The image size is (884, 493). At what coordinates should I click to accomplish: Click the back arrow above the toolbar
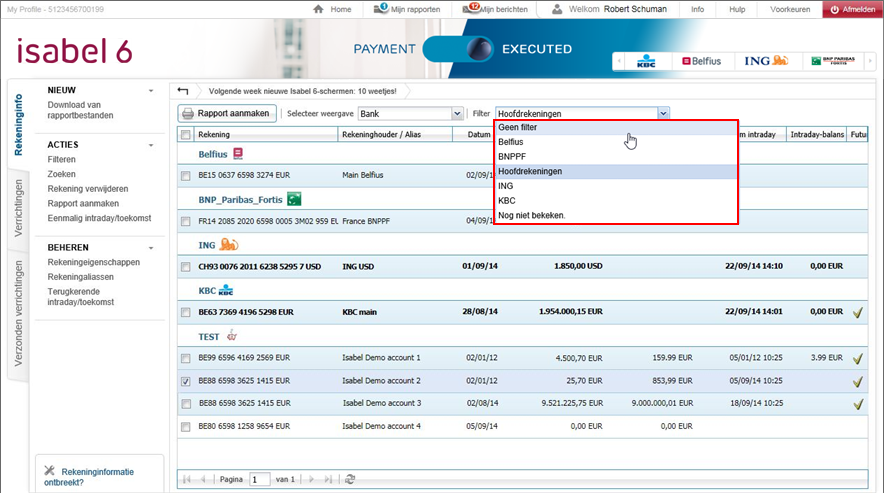pos(183,91)
